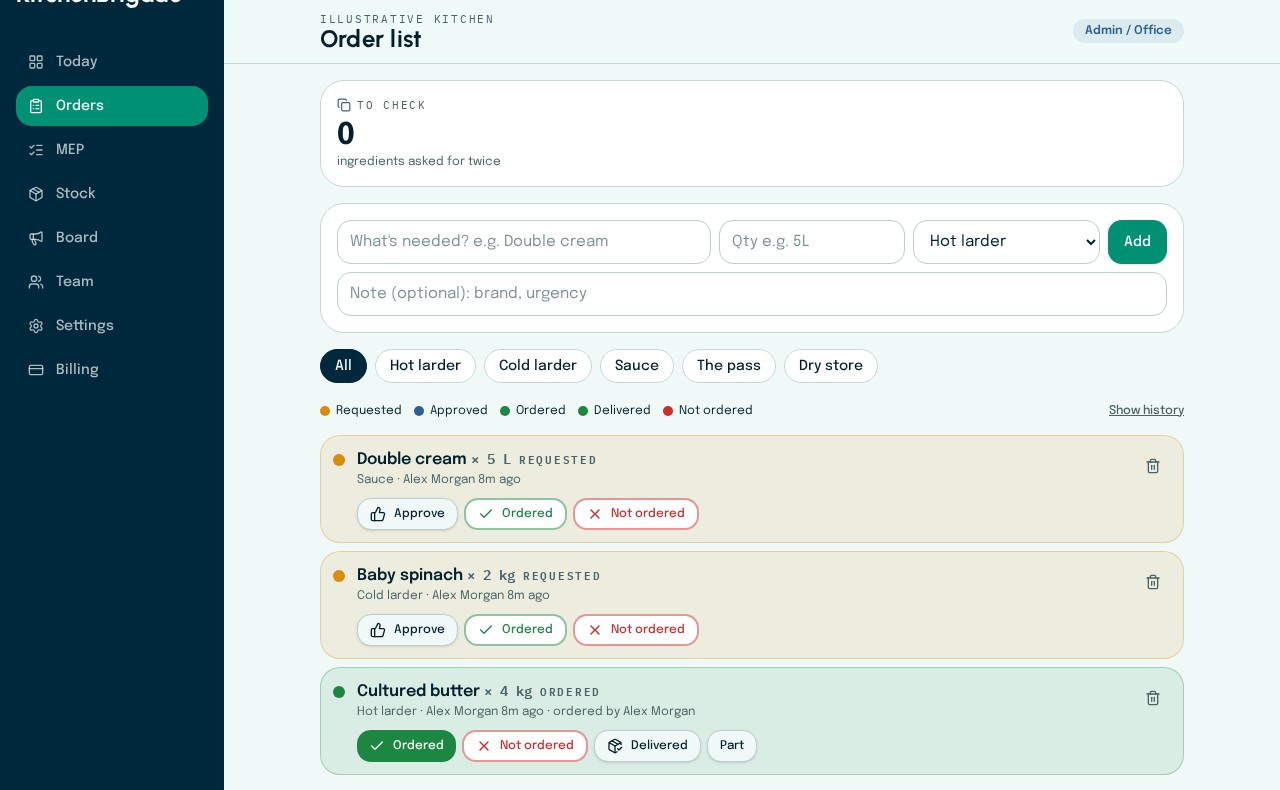Image resolution: width=1280 pixels, height=790 pixels.
Task: Mark Cultured butter as Delivered
Action: tap(647, 746)
